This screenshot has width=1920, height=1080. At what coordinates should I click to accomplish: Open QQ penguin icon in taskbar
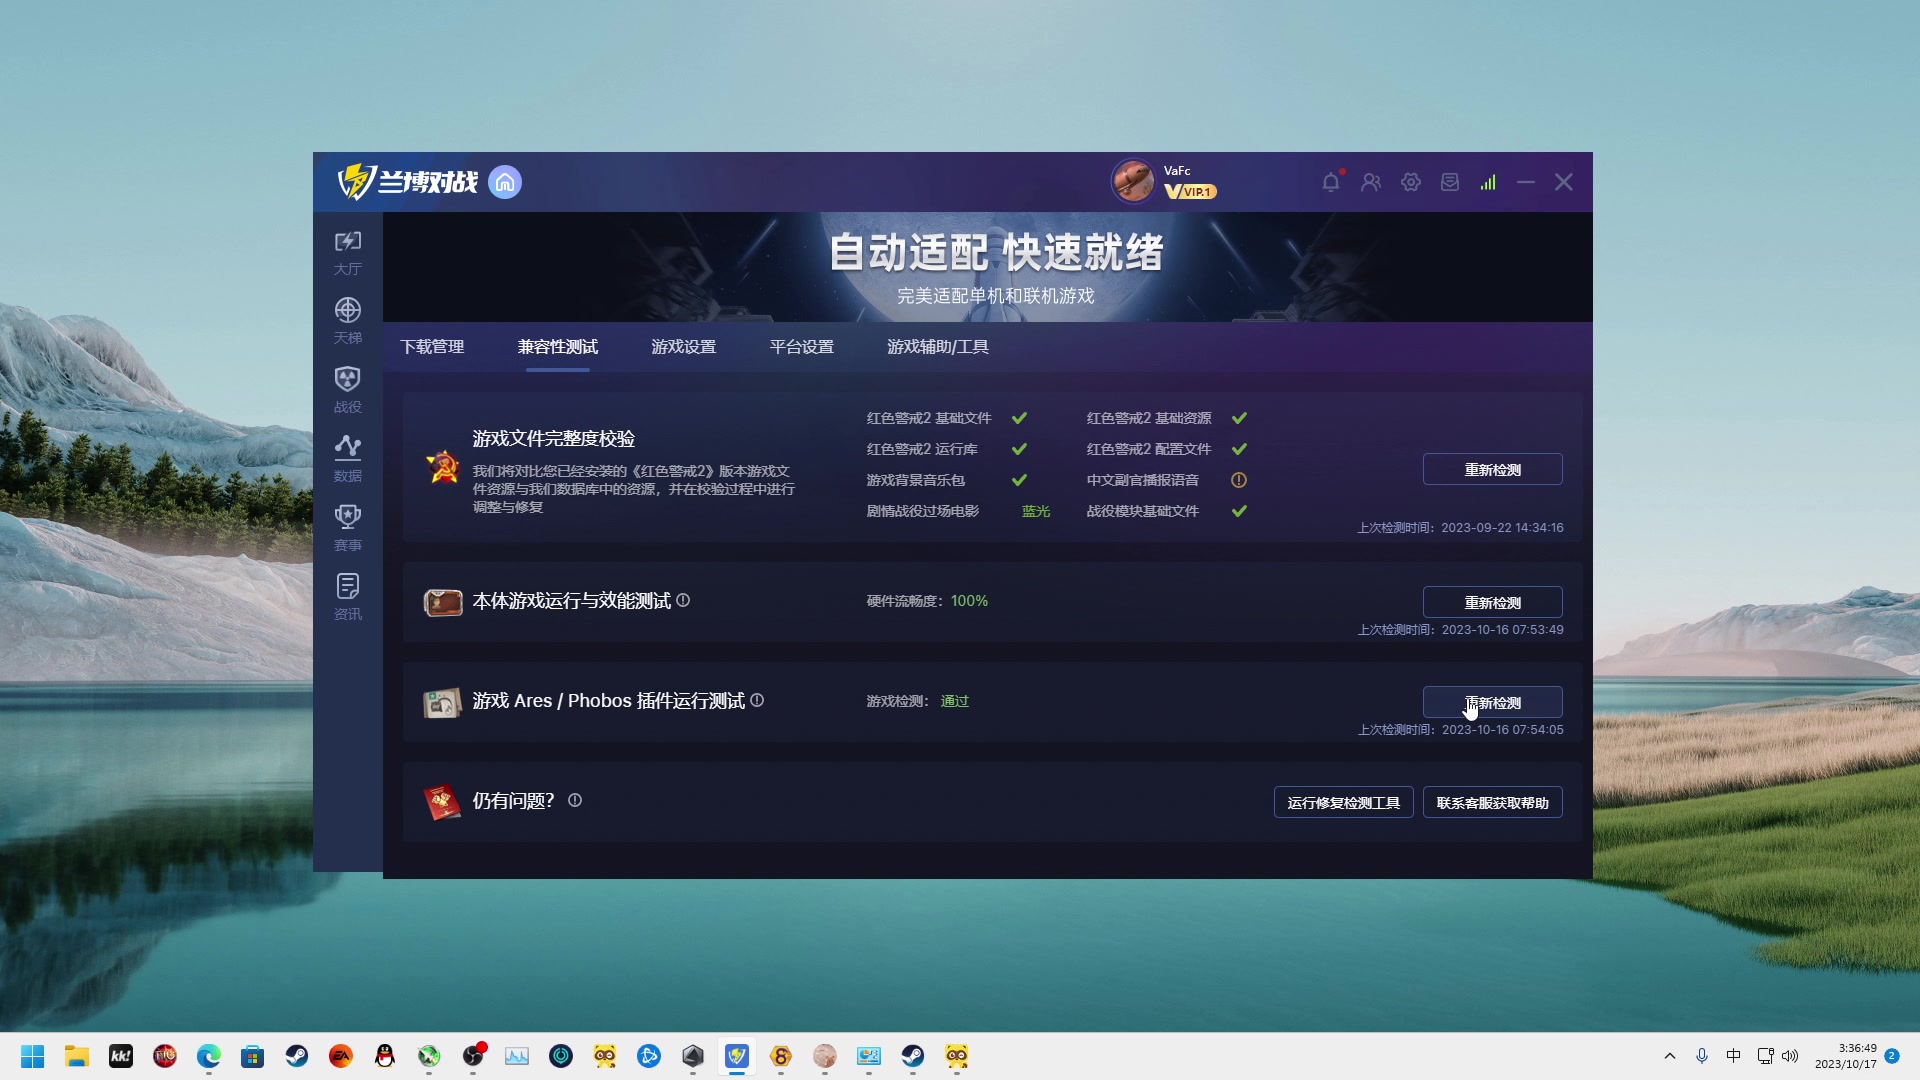point(385,1056)
